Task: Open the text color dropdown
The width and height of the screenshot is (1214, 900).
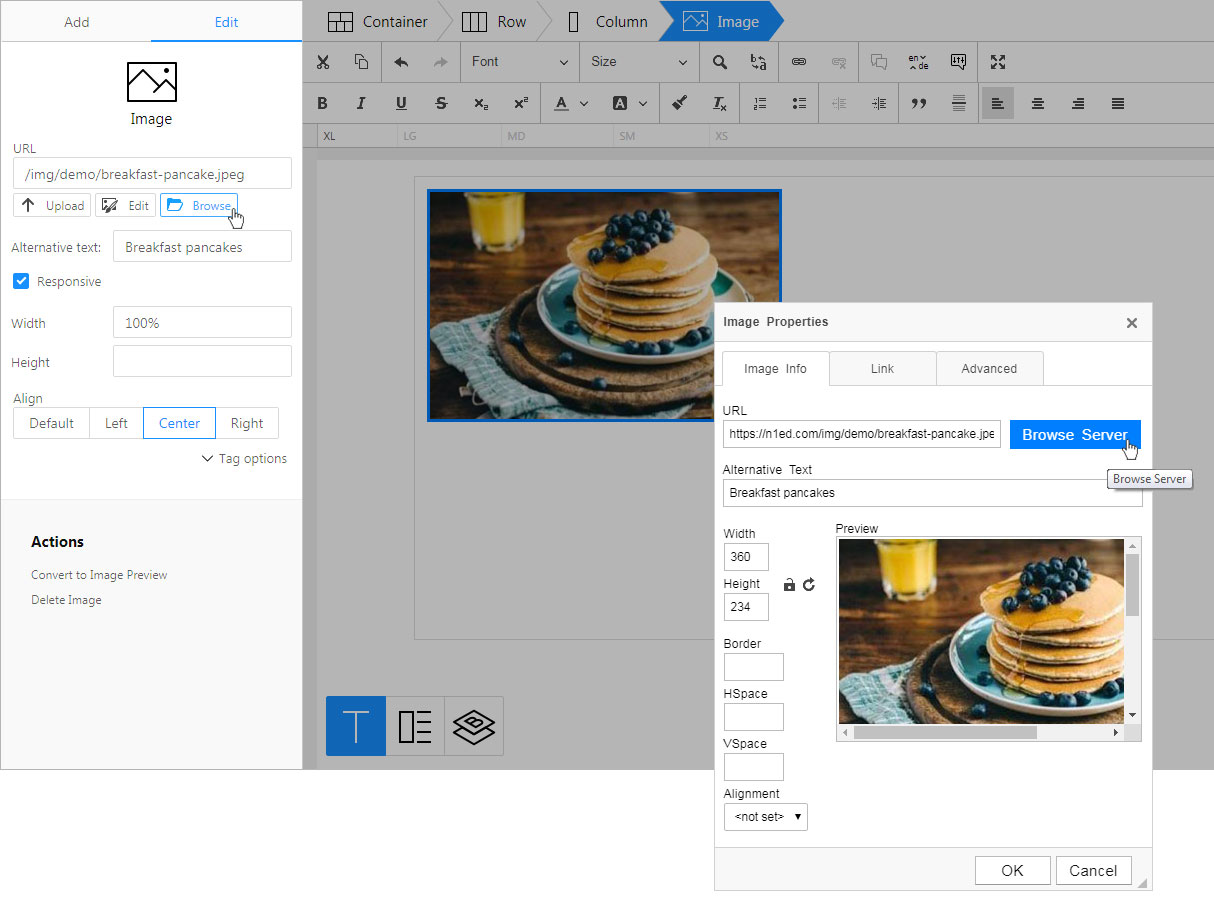Action: tap(571, 103)
